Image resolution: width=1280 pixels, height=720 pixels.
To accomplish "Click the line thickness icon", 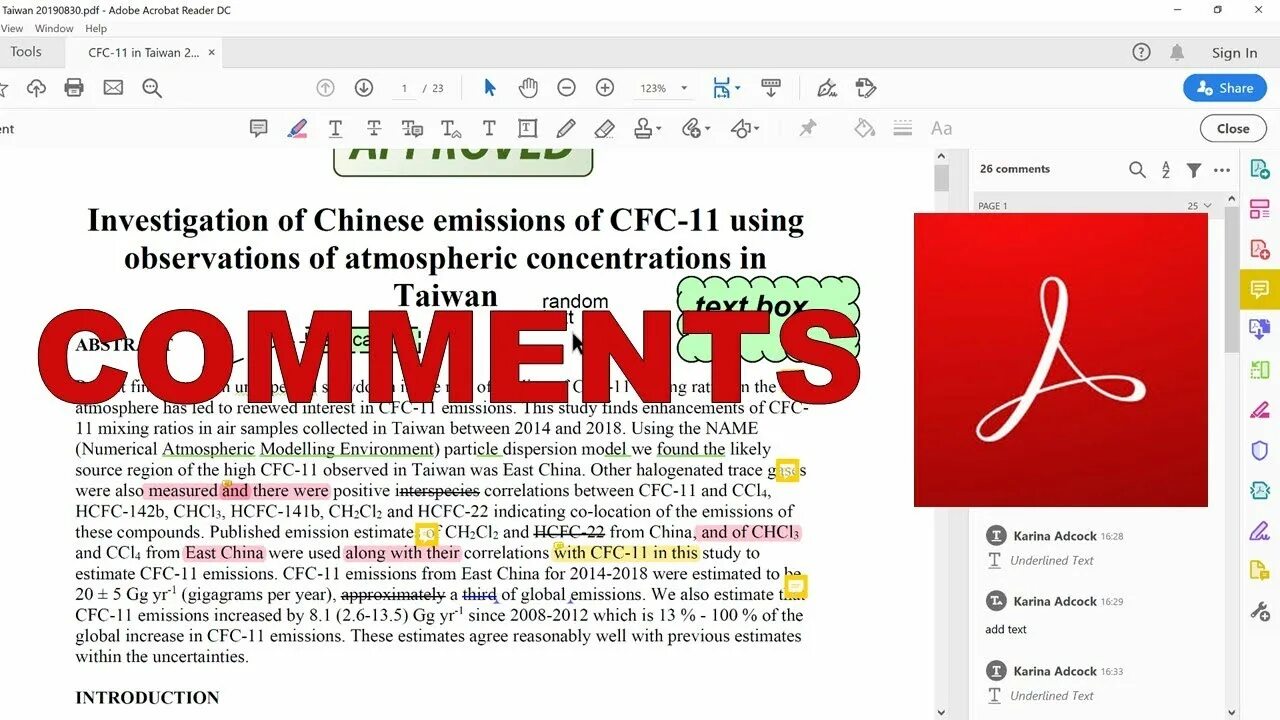I will click(903, 128).
